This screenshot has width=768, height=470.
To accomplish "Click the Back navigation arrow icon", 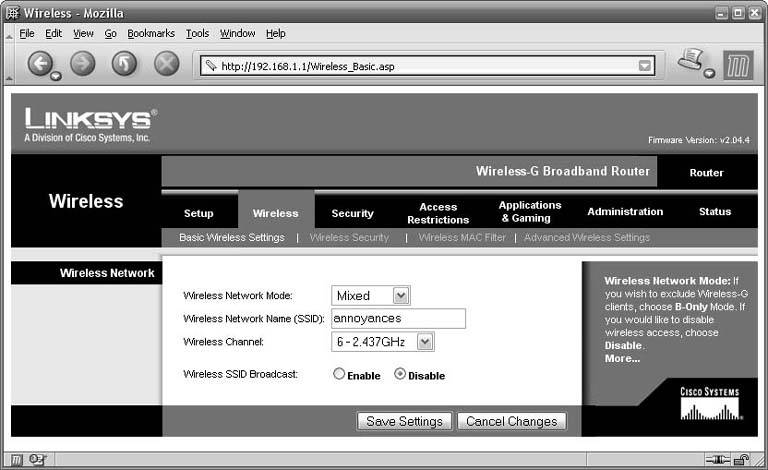I will pyautogui.click(x=40, y=65).
